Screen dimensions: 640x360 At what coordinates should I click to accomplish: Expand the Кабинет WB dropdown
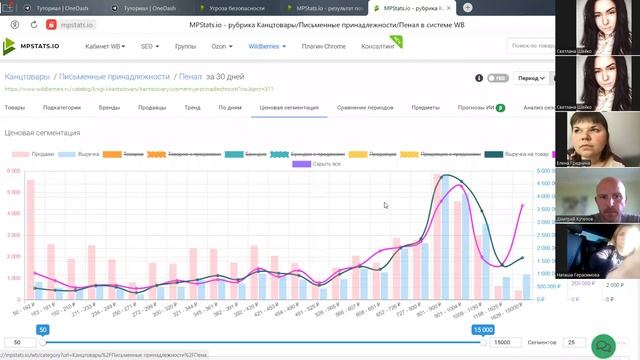105,47
